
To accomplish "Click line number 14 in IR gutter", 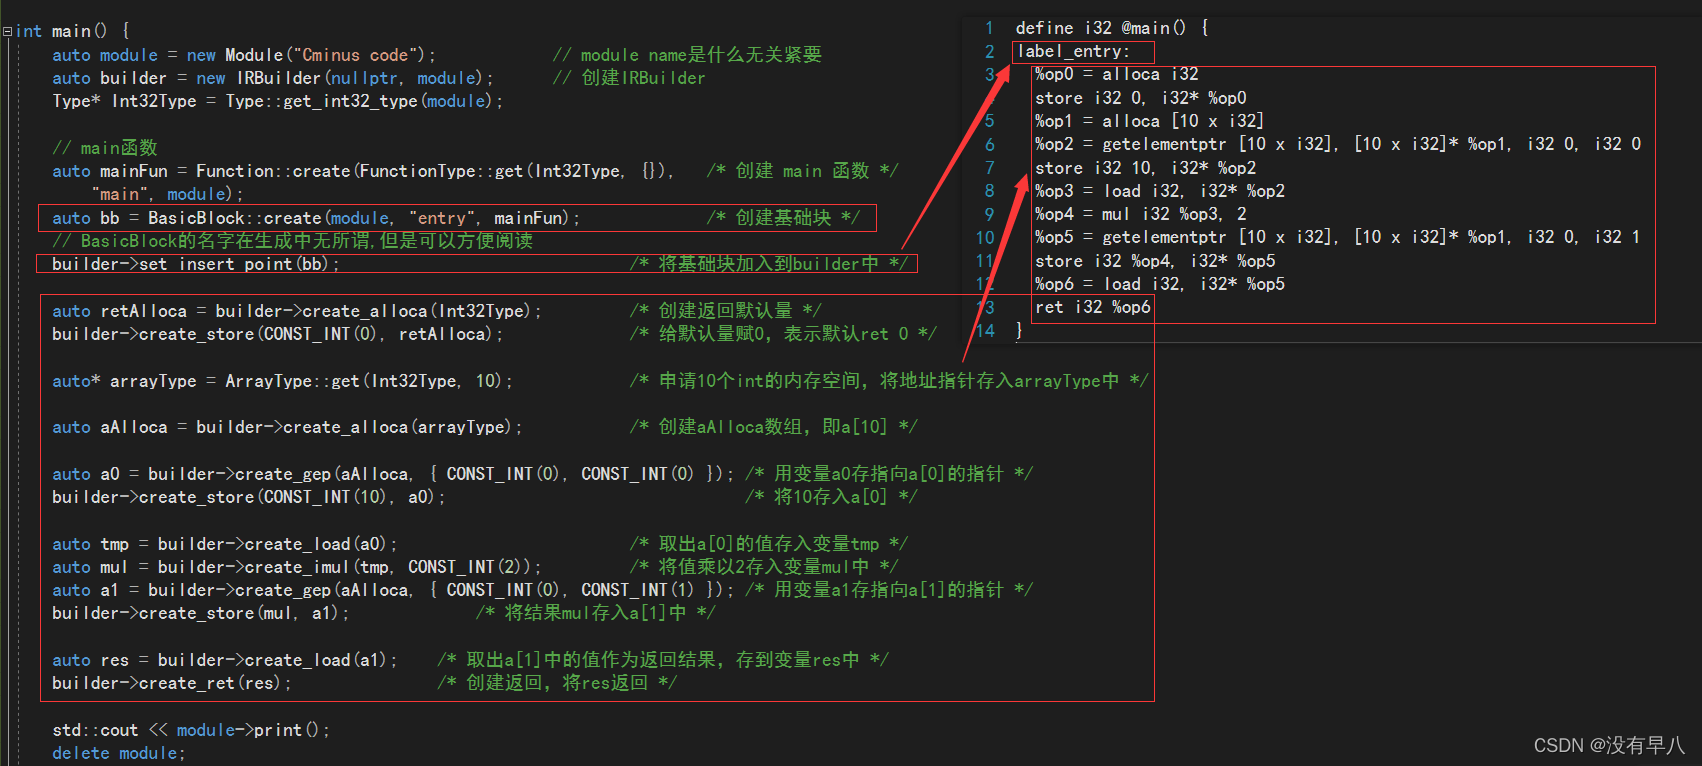I will [x=985, y=331].
